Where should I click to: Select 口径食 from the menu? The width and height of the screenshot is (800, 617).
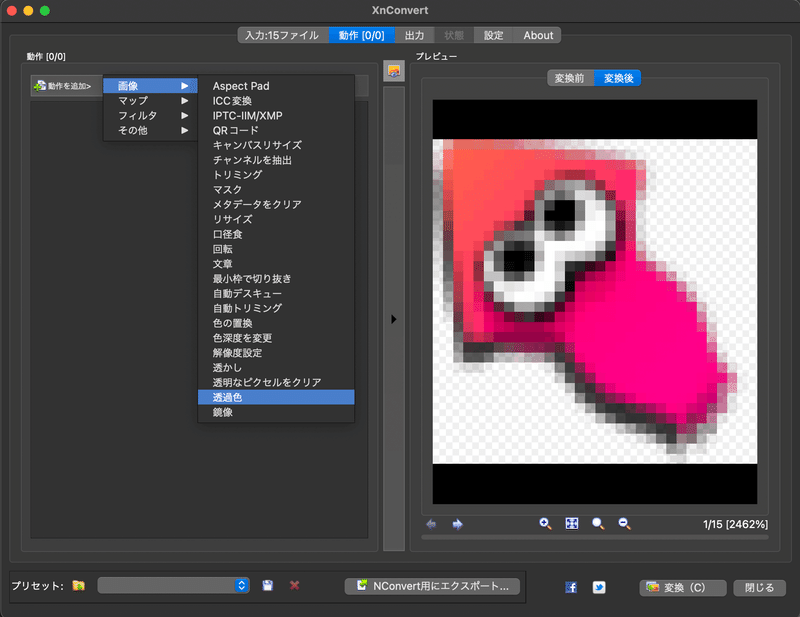(x=276, y=234)
